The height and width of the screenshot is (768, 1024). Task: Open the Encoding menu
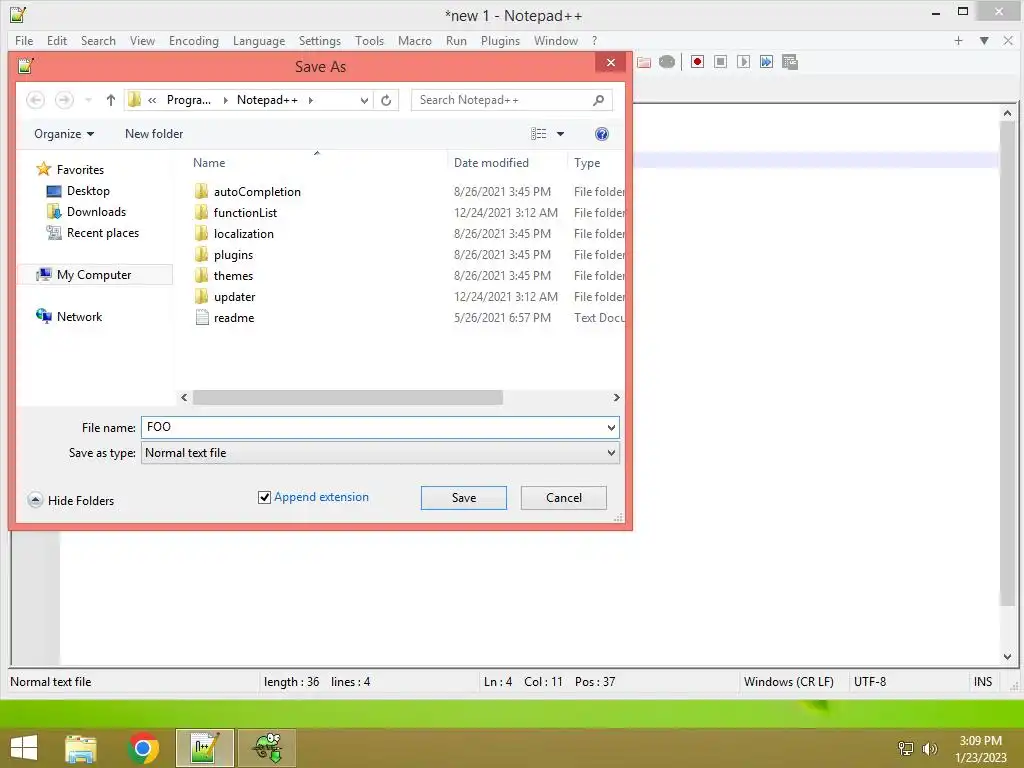(x=193, y=40)
